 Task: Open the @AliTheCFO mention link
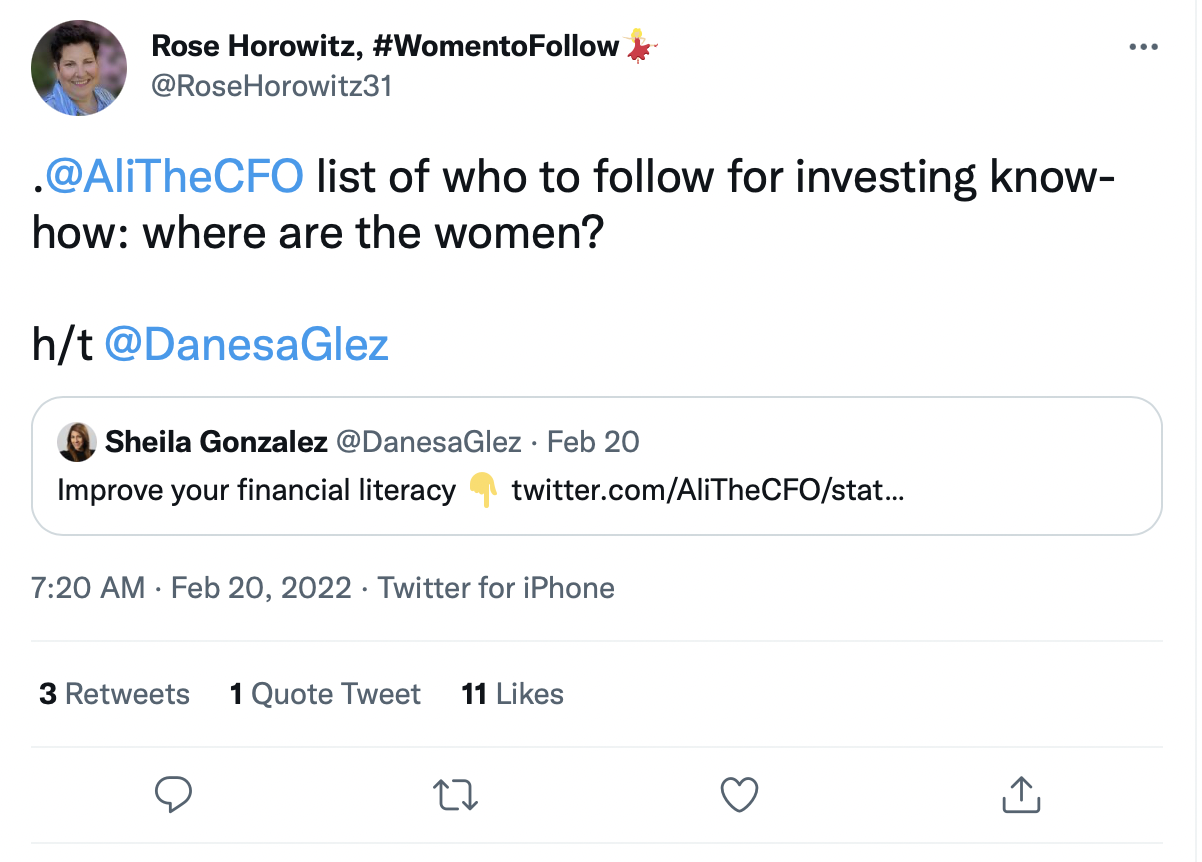pyautogui.click(x=173, y=177)
